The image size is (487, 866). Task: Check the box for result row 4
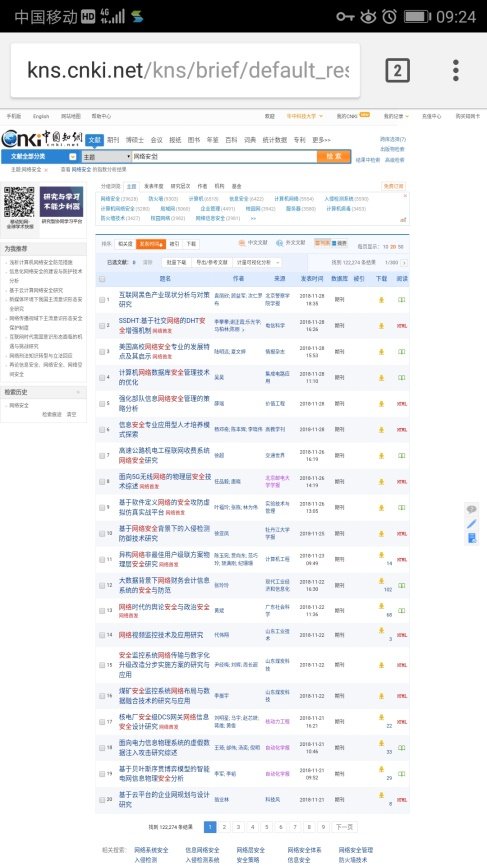click(x=102, y=378)
